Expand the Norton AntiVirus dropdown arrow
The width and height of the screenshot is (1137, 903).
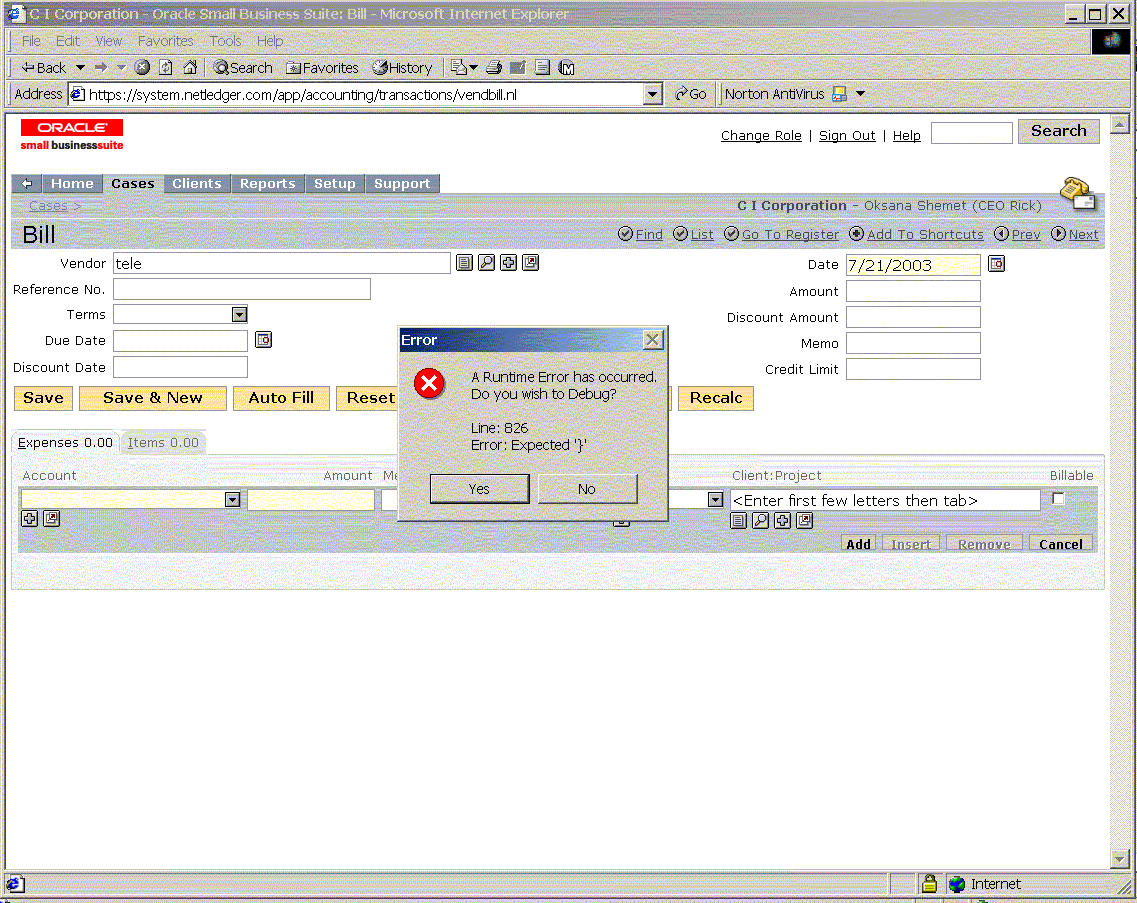pyautogui.click(x=861, y=94)
